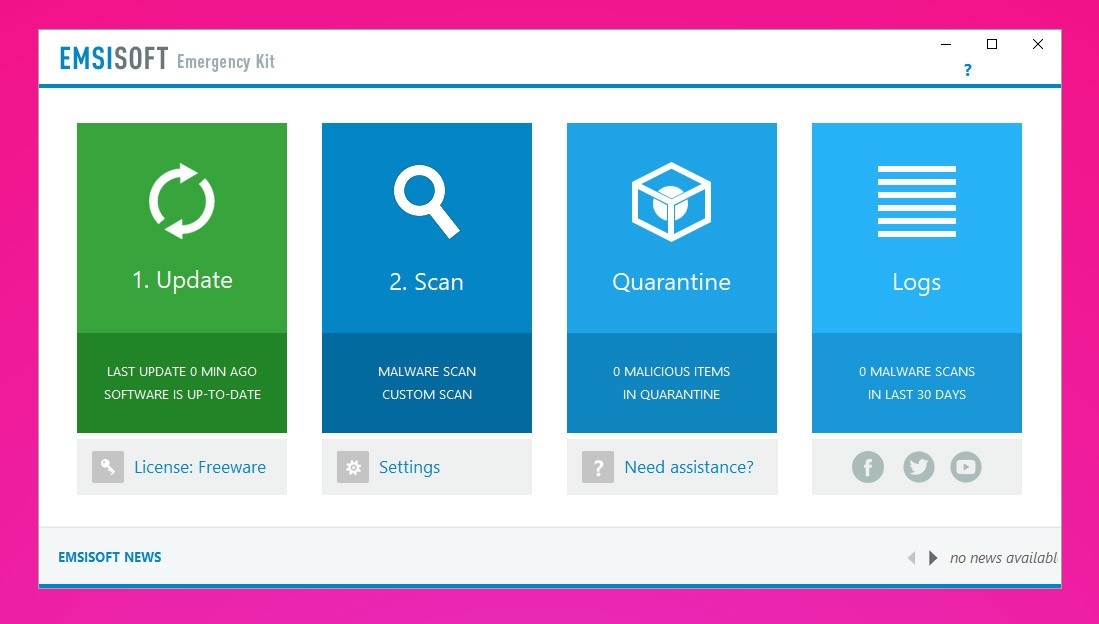
Task: Open the 'Settings' link
Action: [409, 467]
